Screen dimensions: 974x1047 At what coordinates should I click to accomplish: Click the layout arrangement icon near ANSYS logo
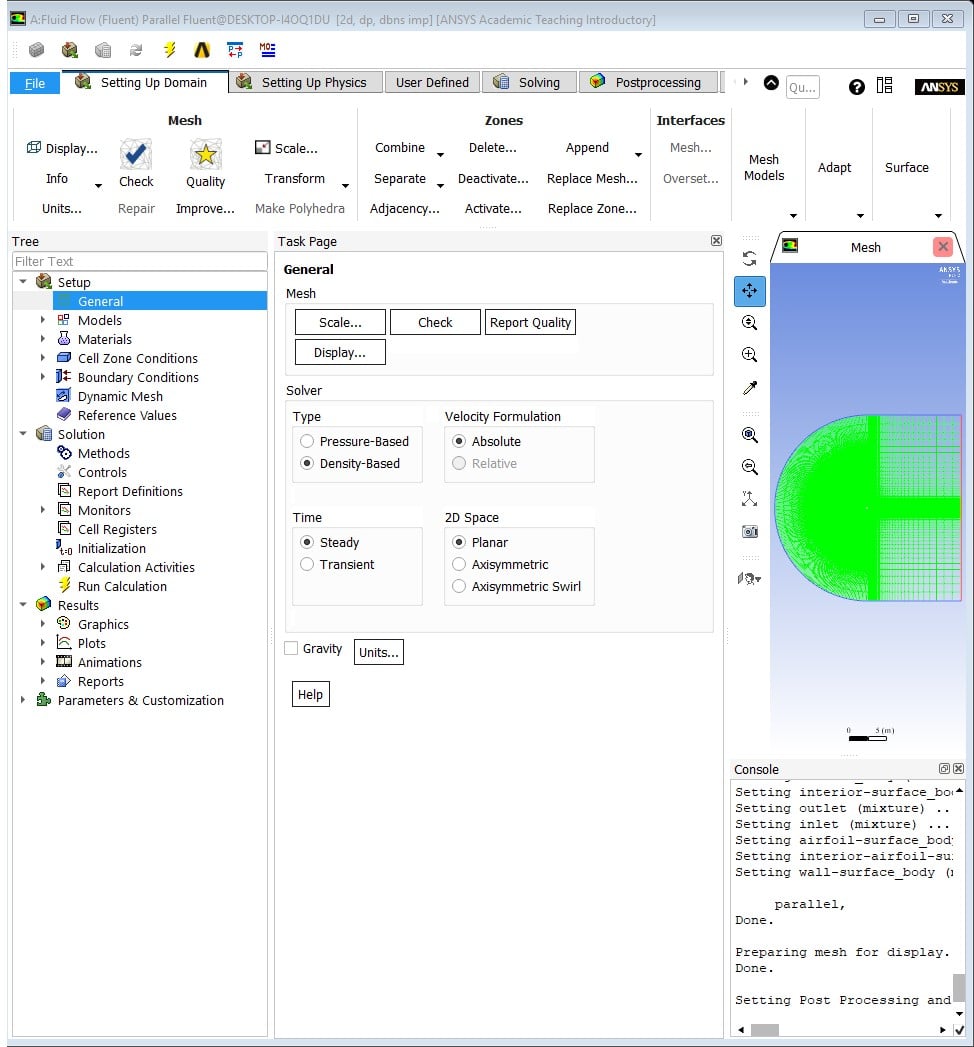885,85
